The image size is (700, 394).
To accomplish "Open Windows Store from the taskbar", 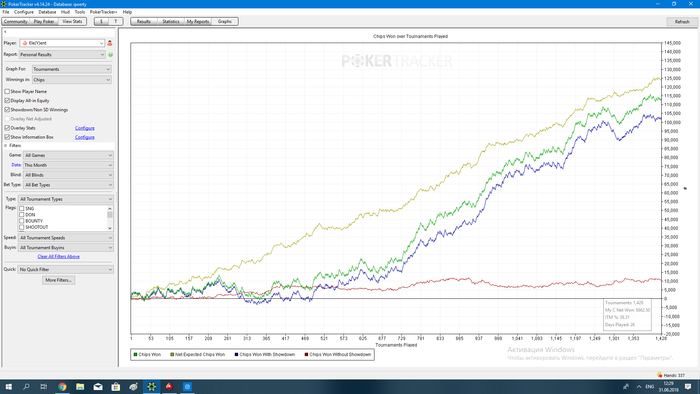I will pos(116,387).
